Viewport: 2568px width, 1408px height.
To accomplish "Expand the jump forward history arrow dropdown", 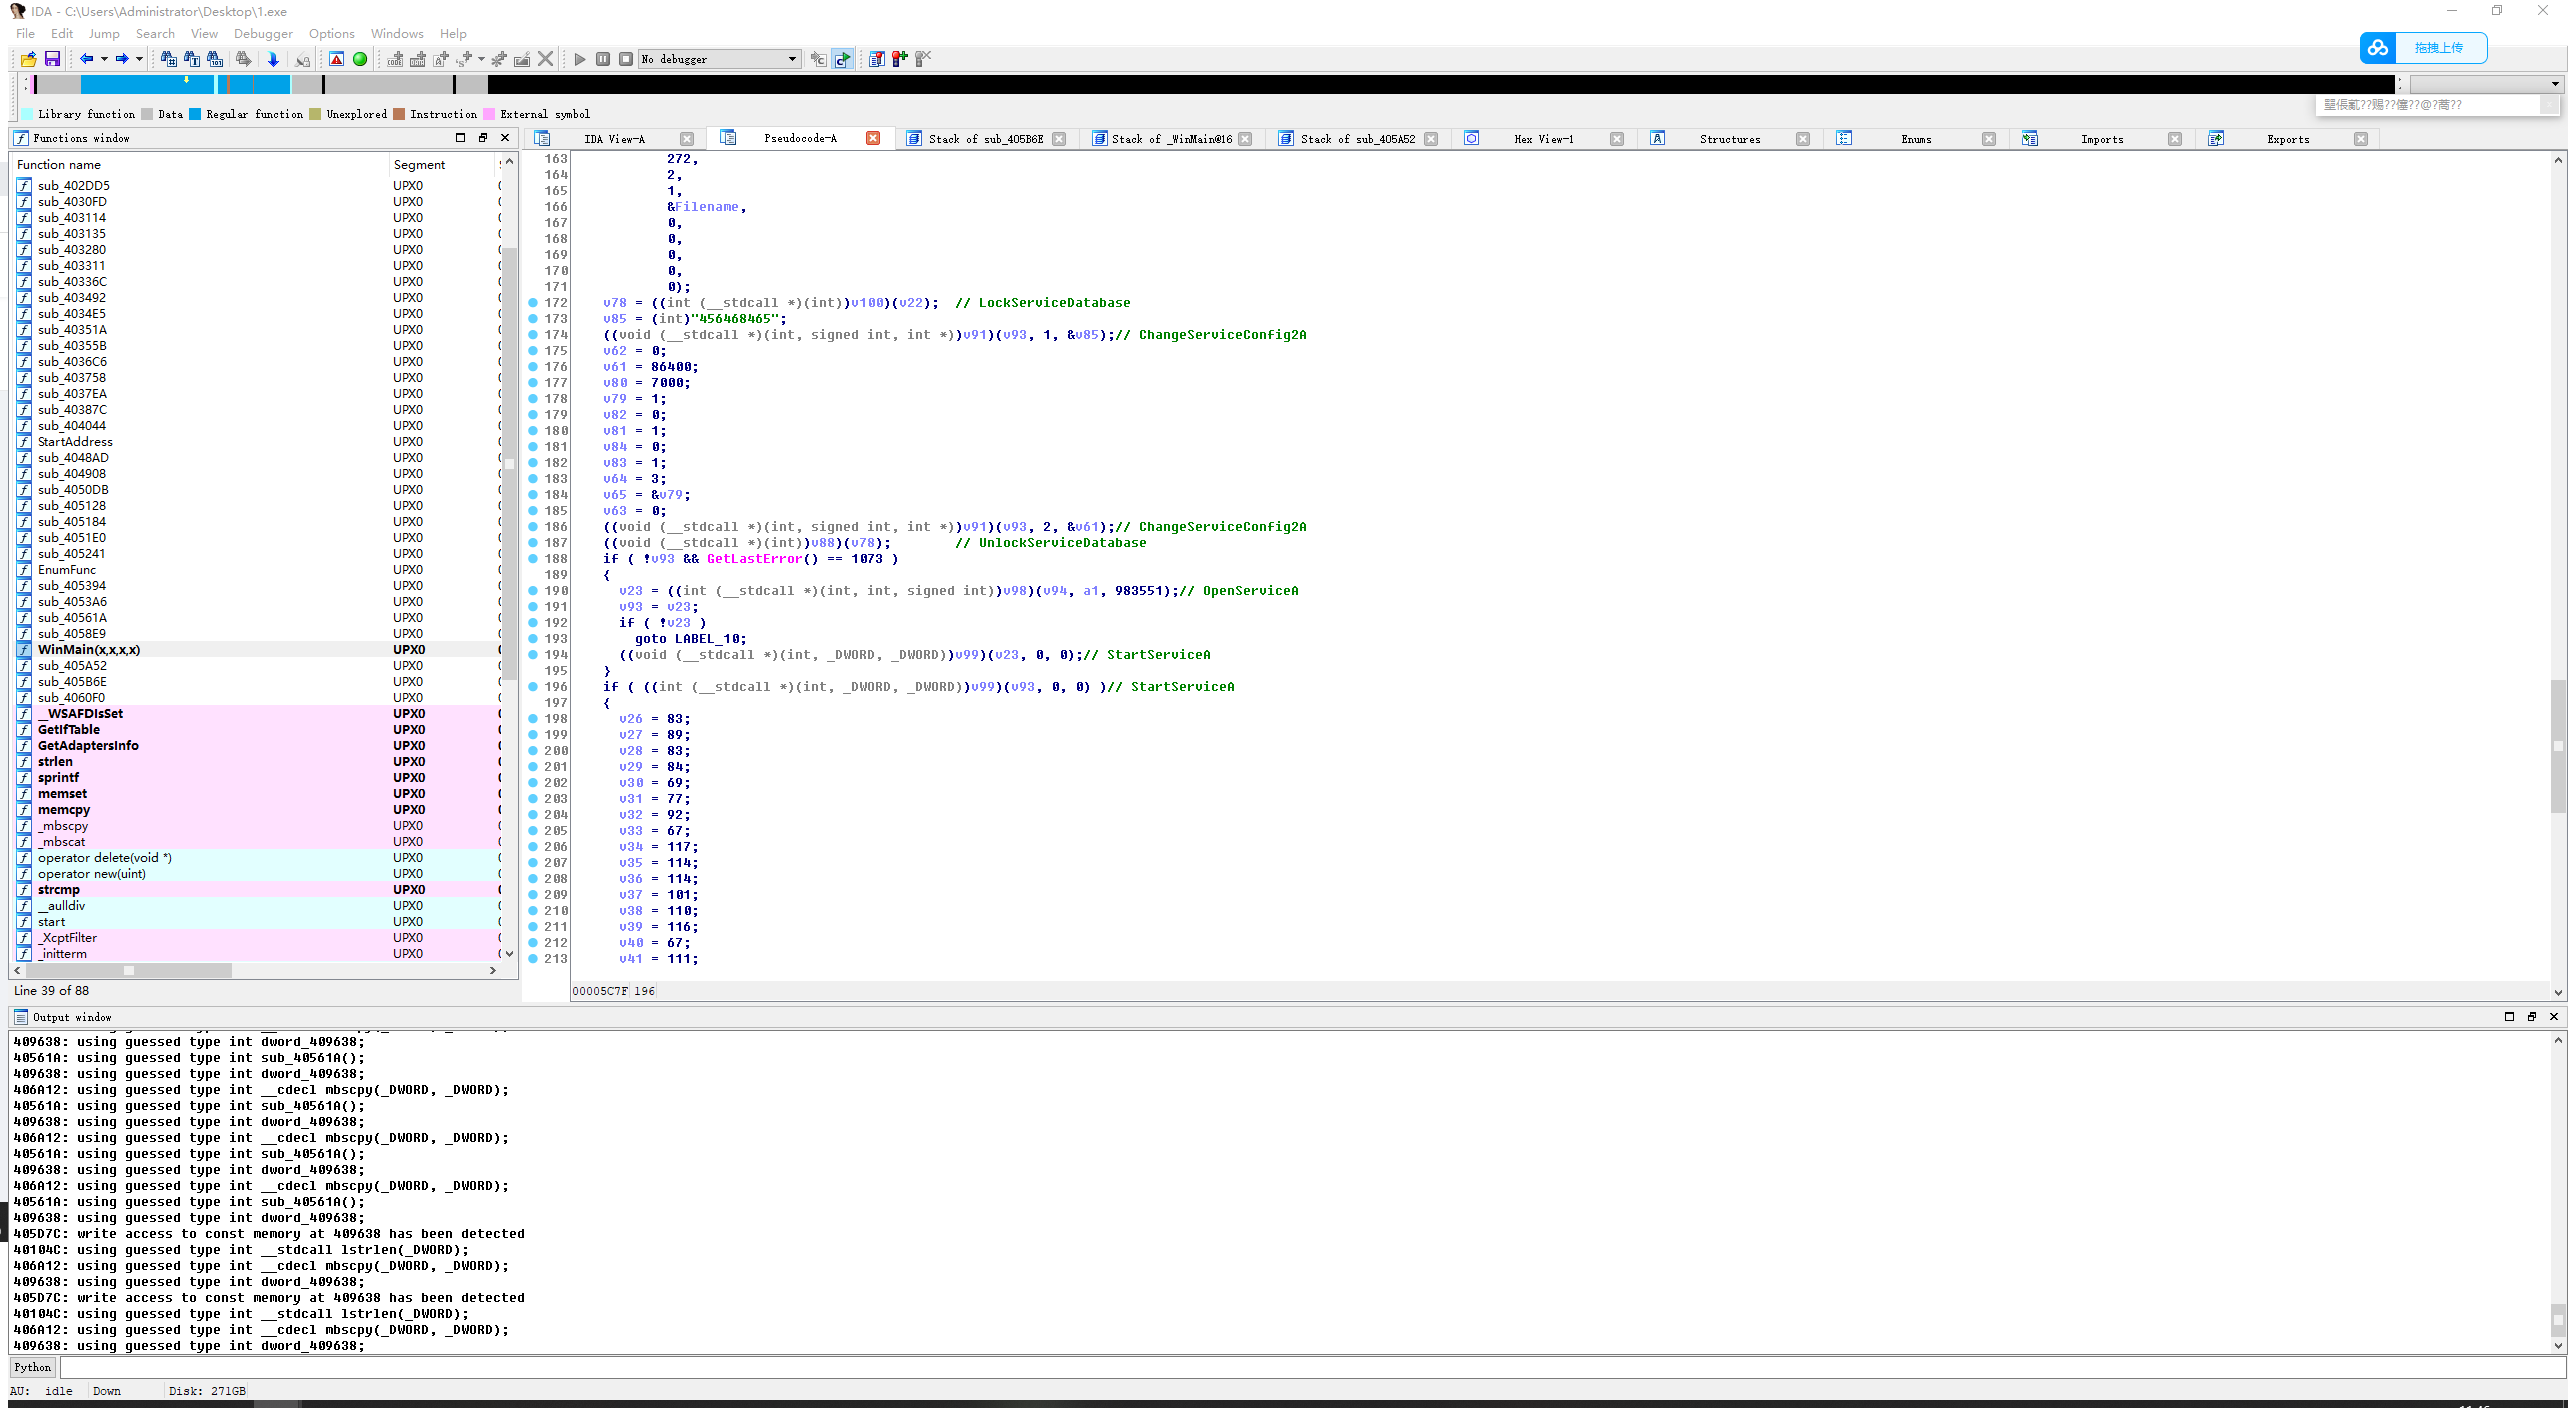I will click(x=139, y=59).
